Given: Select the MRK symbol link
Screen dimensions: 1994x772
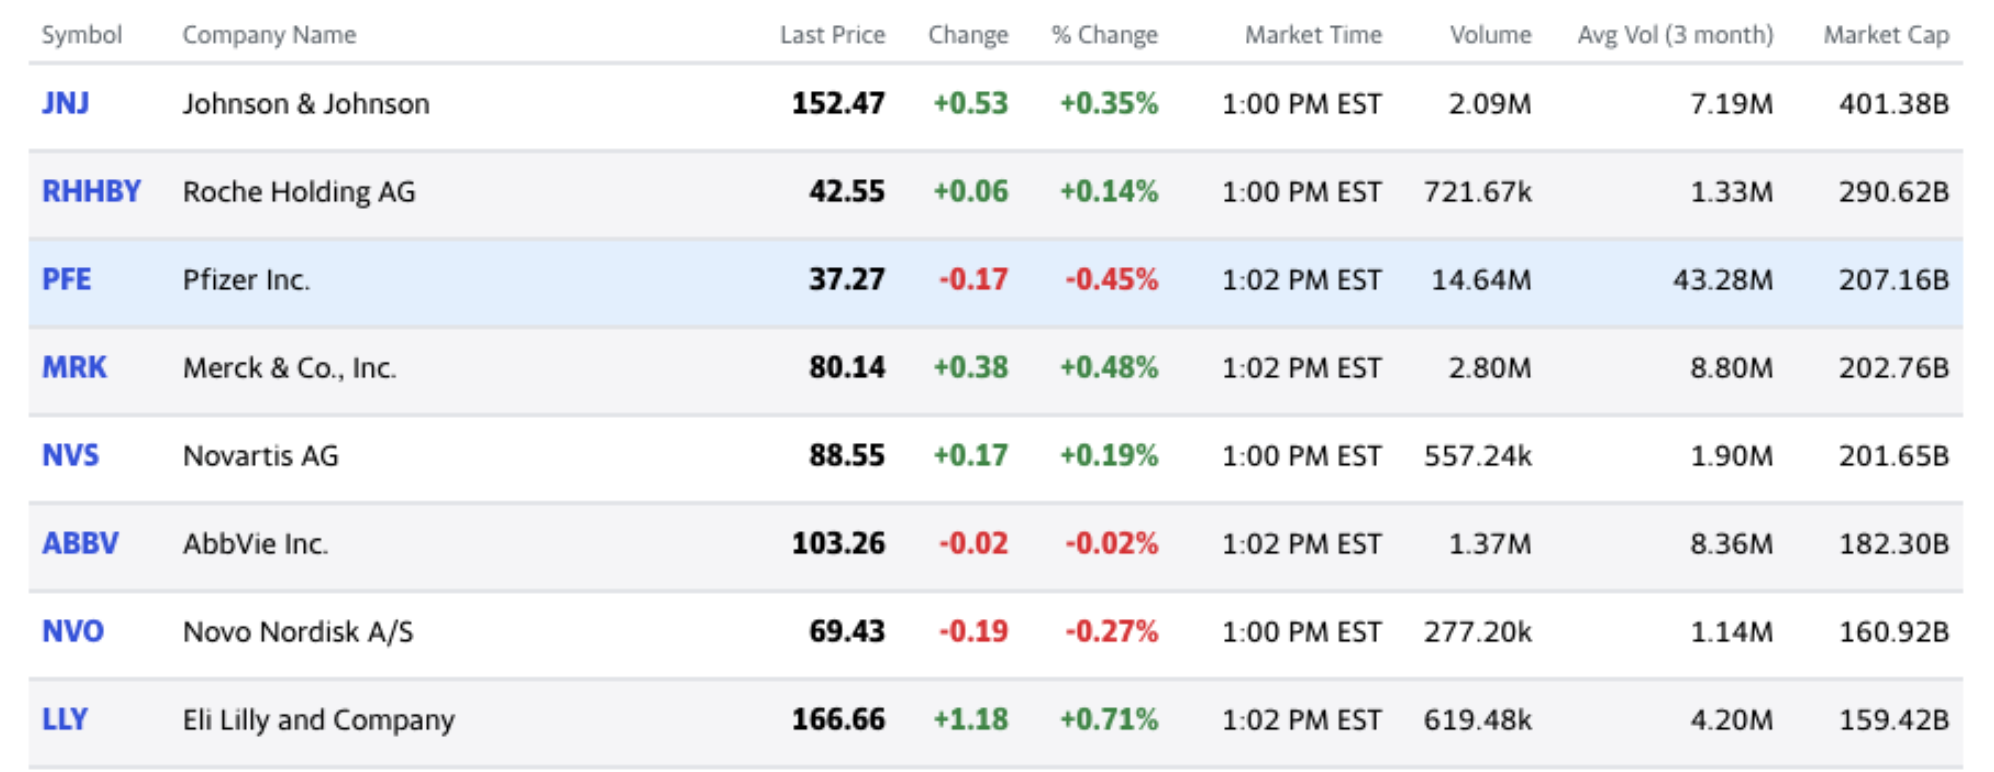Looking at the screenshot, I should [74, 368].
